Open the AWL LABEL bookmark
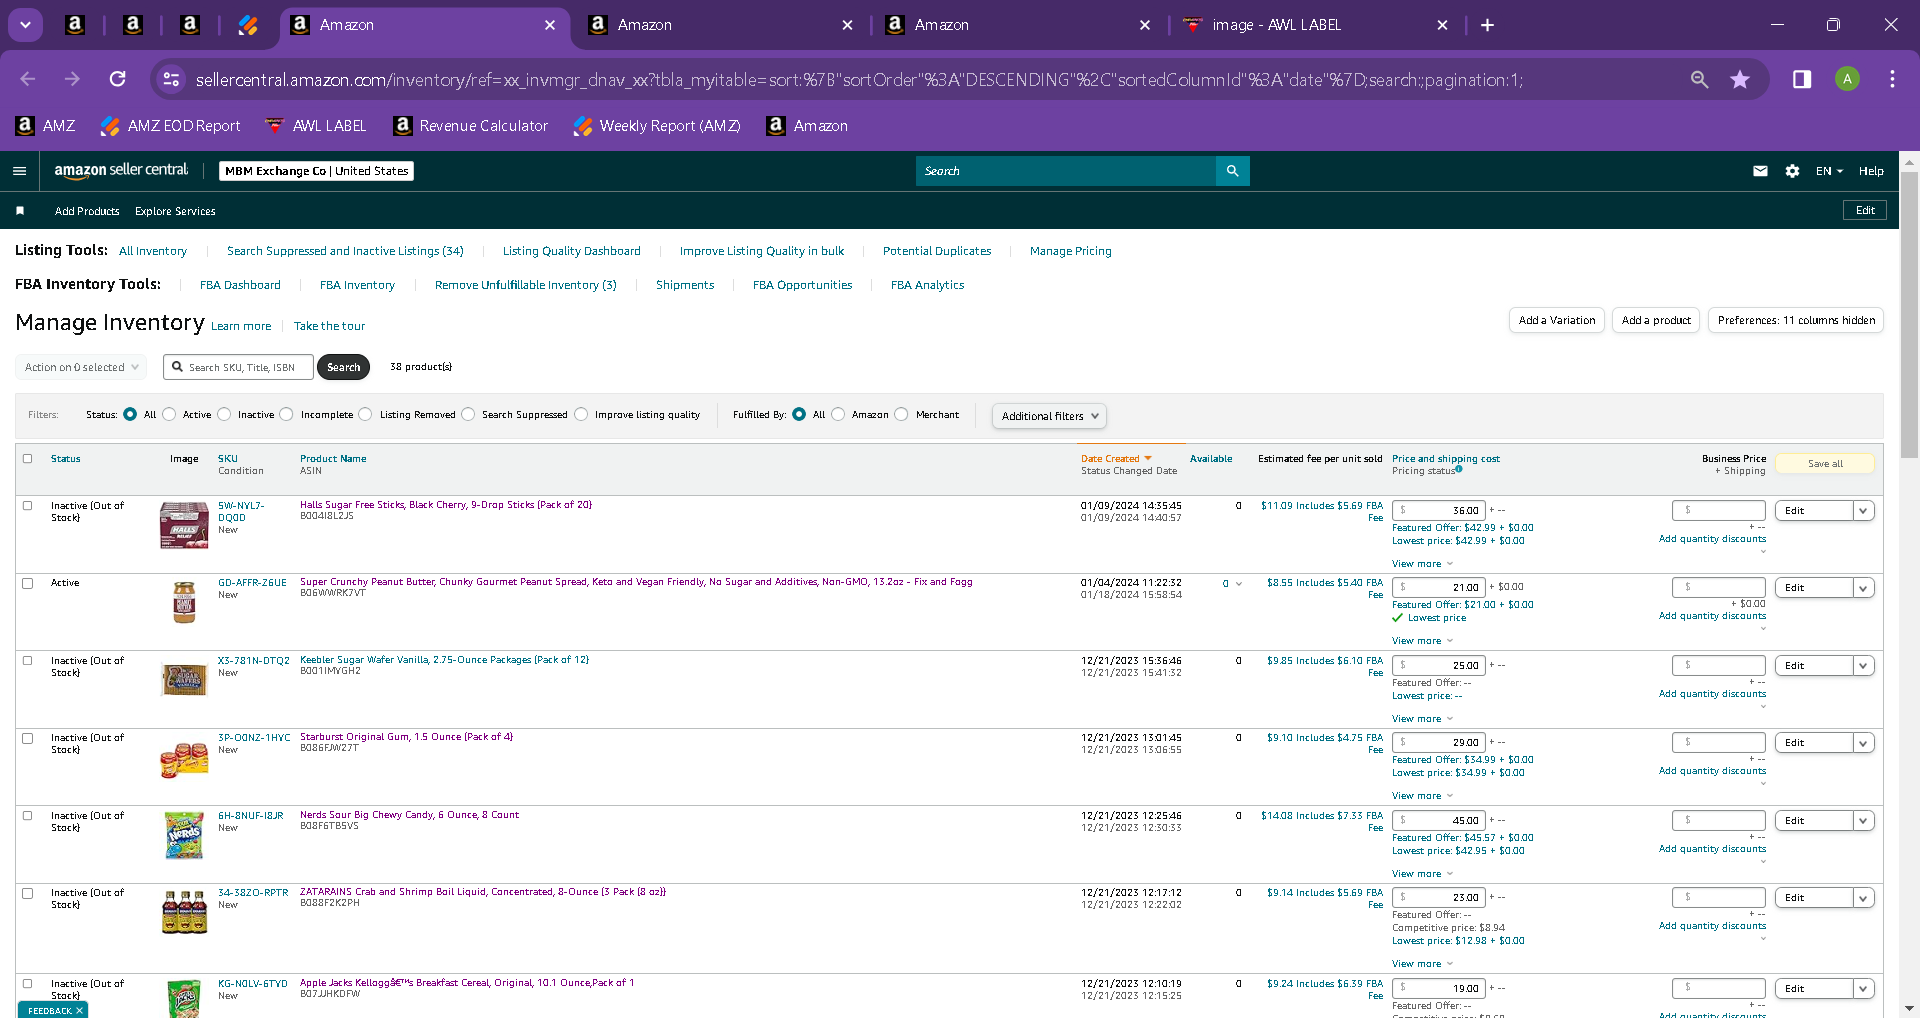The height and width of the screenshot is (1018, 1920). coord(316,126)
